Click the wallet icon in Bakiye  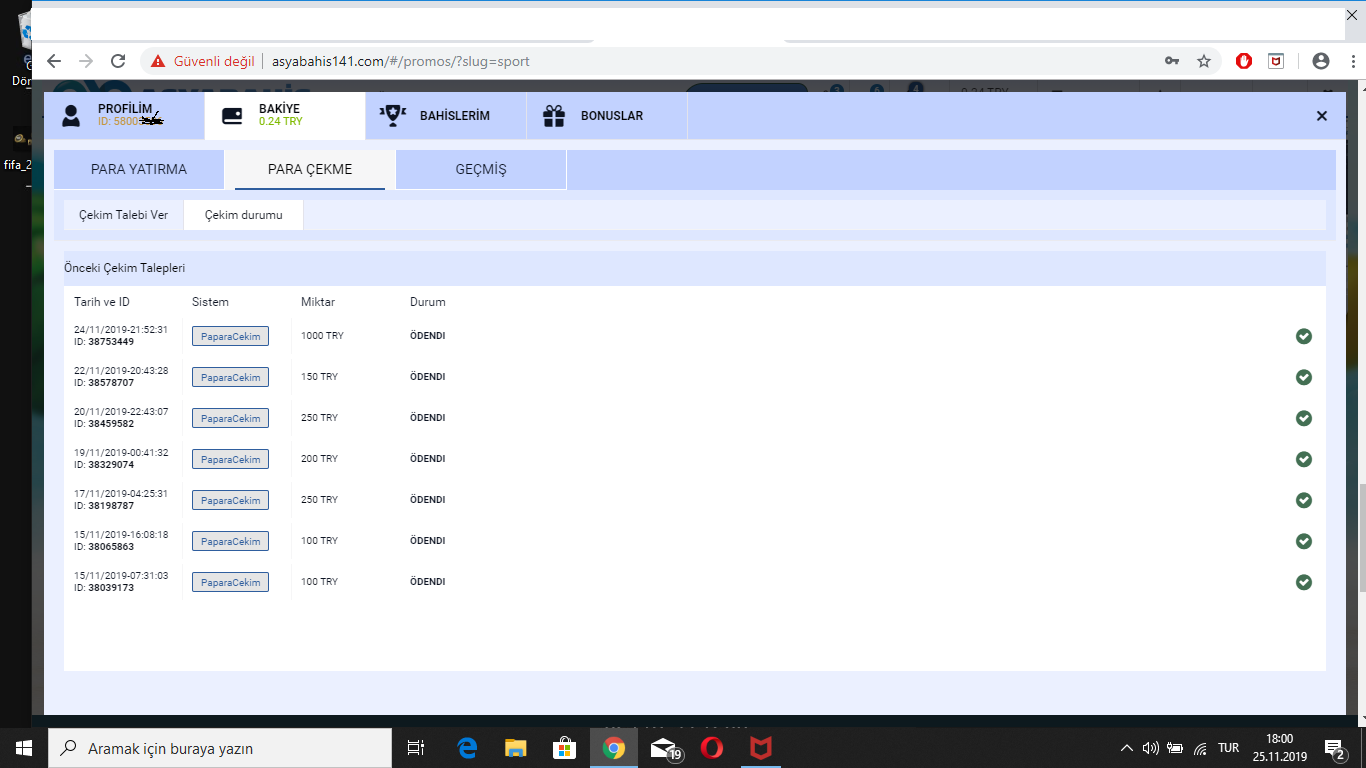click(232, 116)
